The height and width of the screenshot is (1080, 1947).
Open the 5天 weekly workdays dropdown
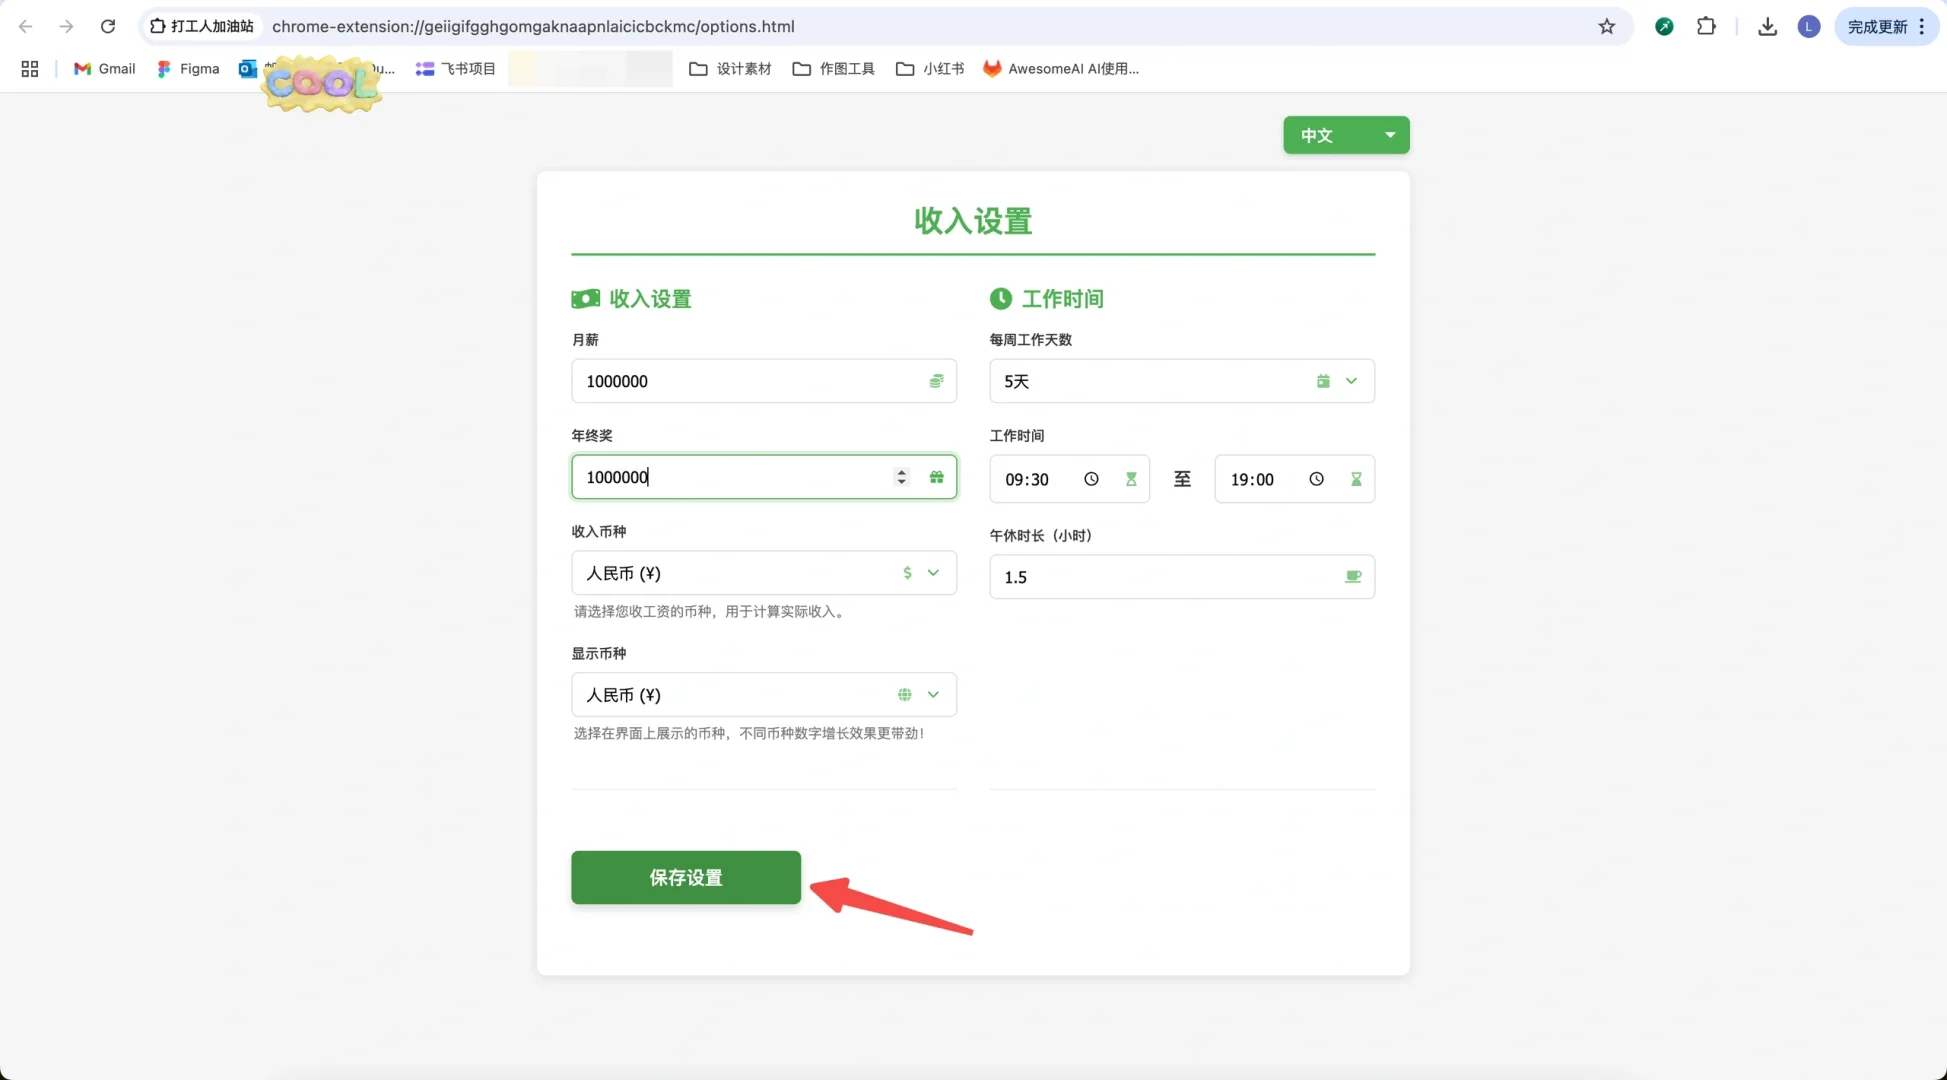1351,381
